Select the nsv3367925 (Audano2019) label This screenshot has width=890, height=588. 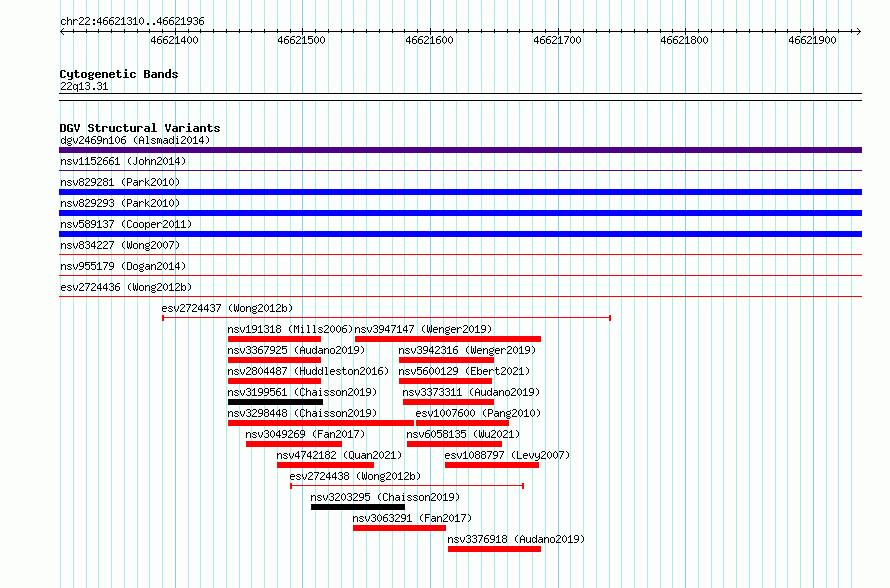click(x=296, y=350)
